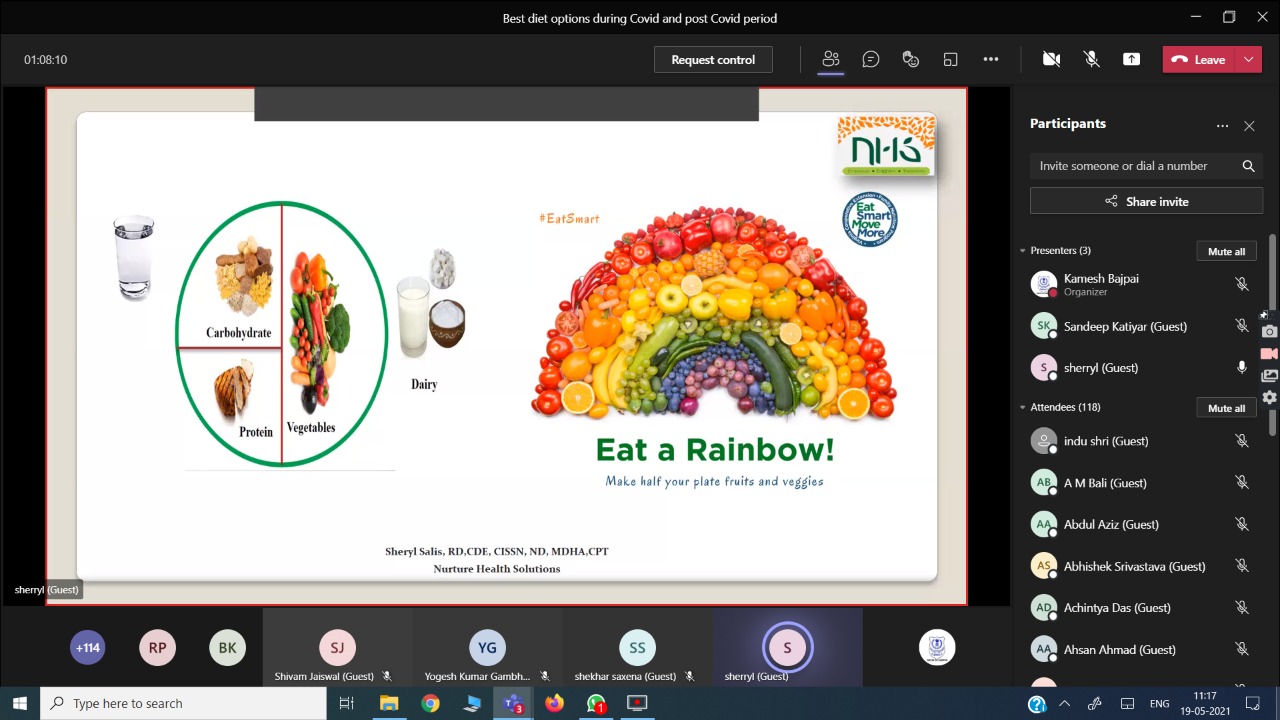Collapse the Presenters (3) section
Screen dimensions: 1280x720
1023,250
